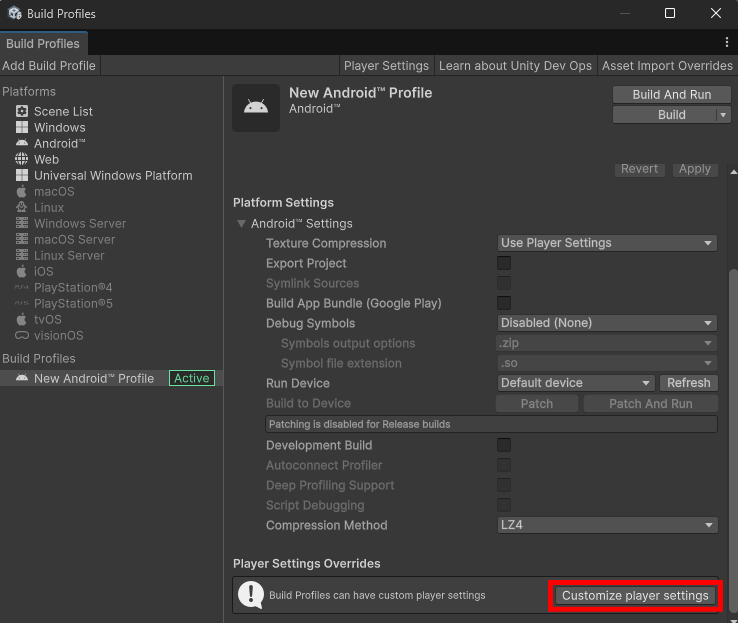Toggle Build App Bundle (Google Play) checkbox
The height and width of the screenshot is (623, 738).
(x=504, y=303)
